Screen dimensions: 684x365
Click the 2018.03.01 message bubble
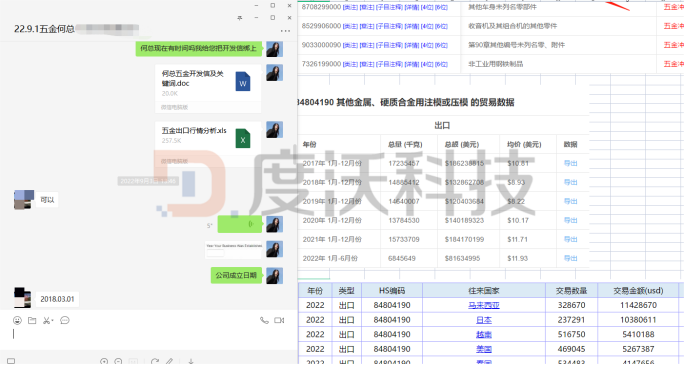pyautogui.click(x=57, y=299)
